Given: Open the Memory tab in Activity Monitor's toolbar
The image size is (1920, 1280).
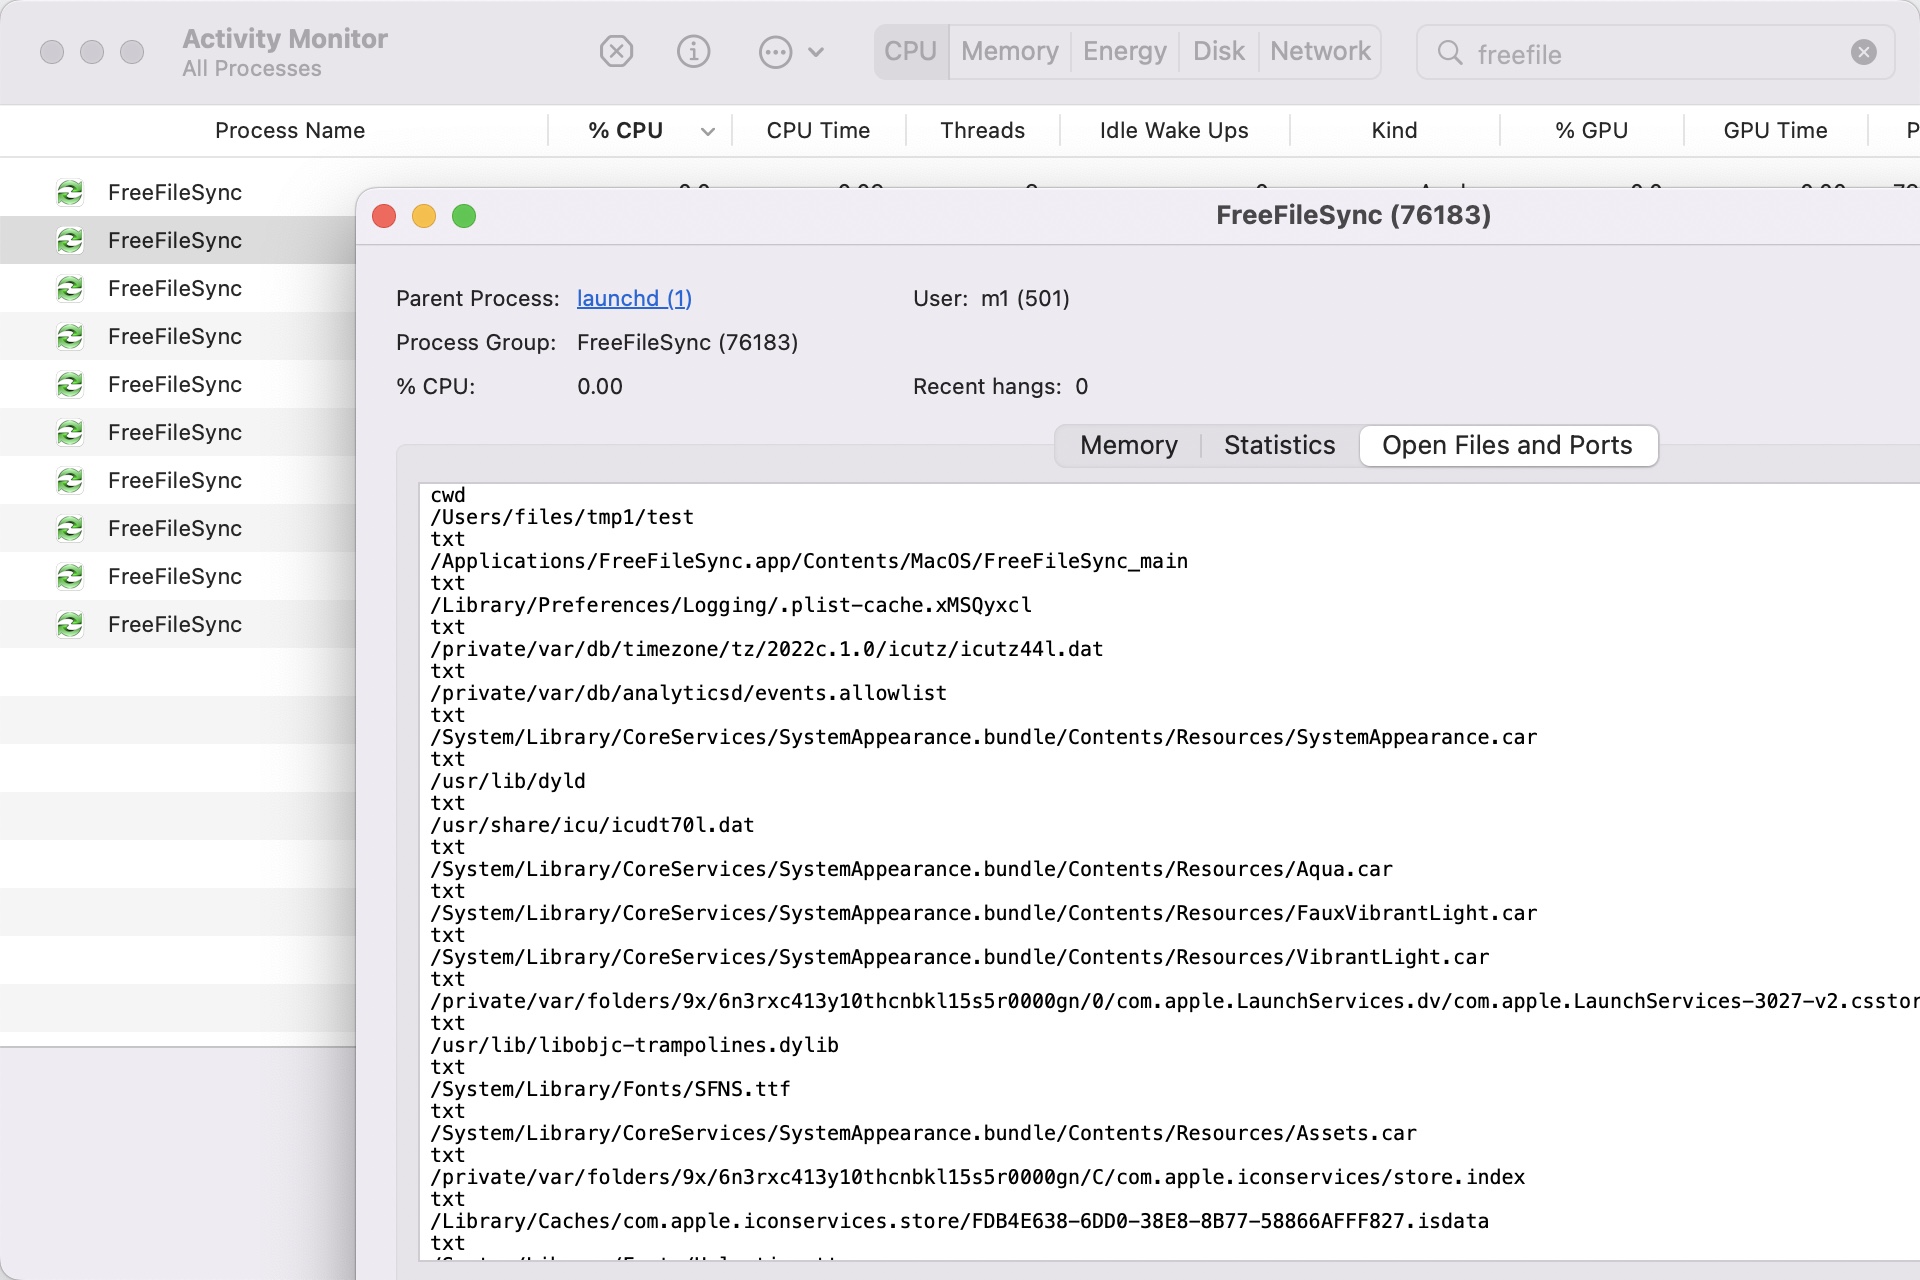Looking at the screenshot, I should [x=1010, y=51].
